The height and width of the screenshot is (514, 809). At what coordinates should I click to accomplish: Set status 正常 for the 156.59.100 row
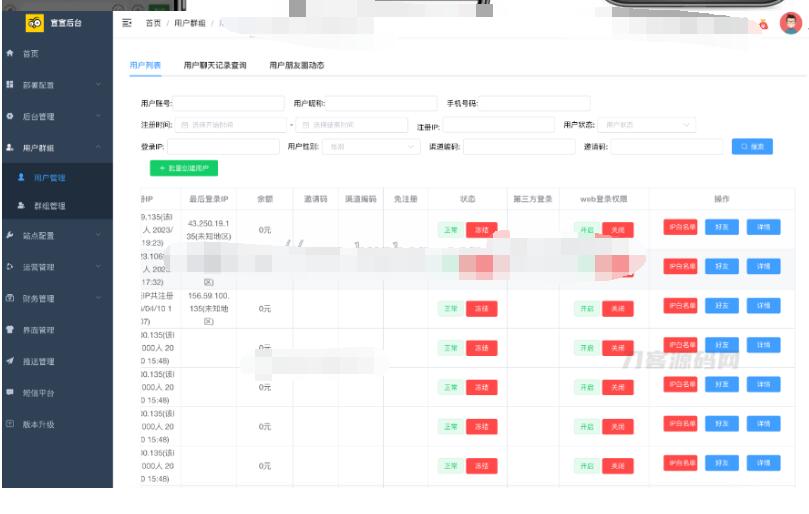pos(451,309)
